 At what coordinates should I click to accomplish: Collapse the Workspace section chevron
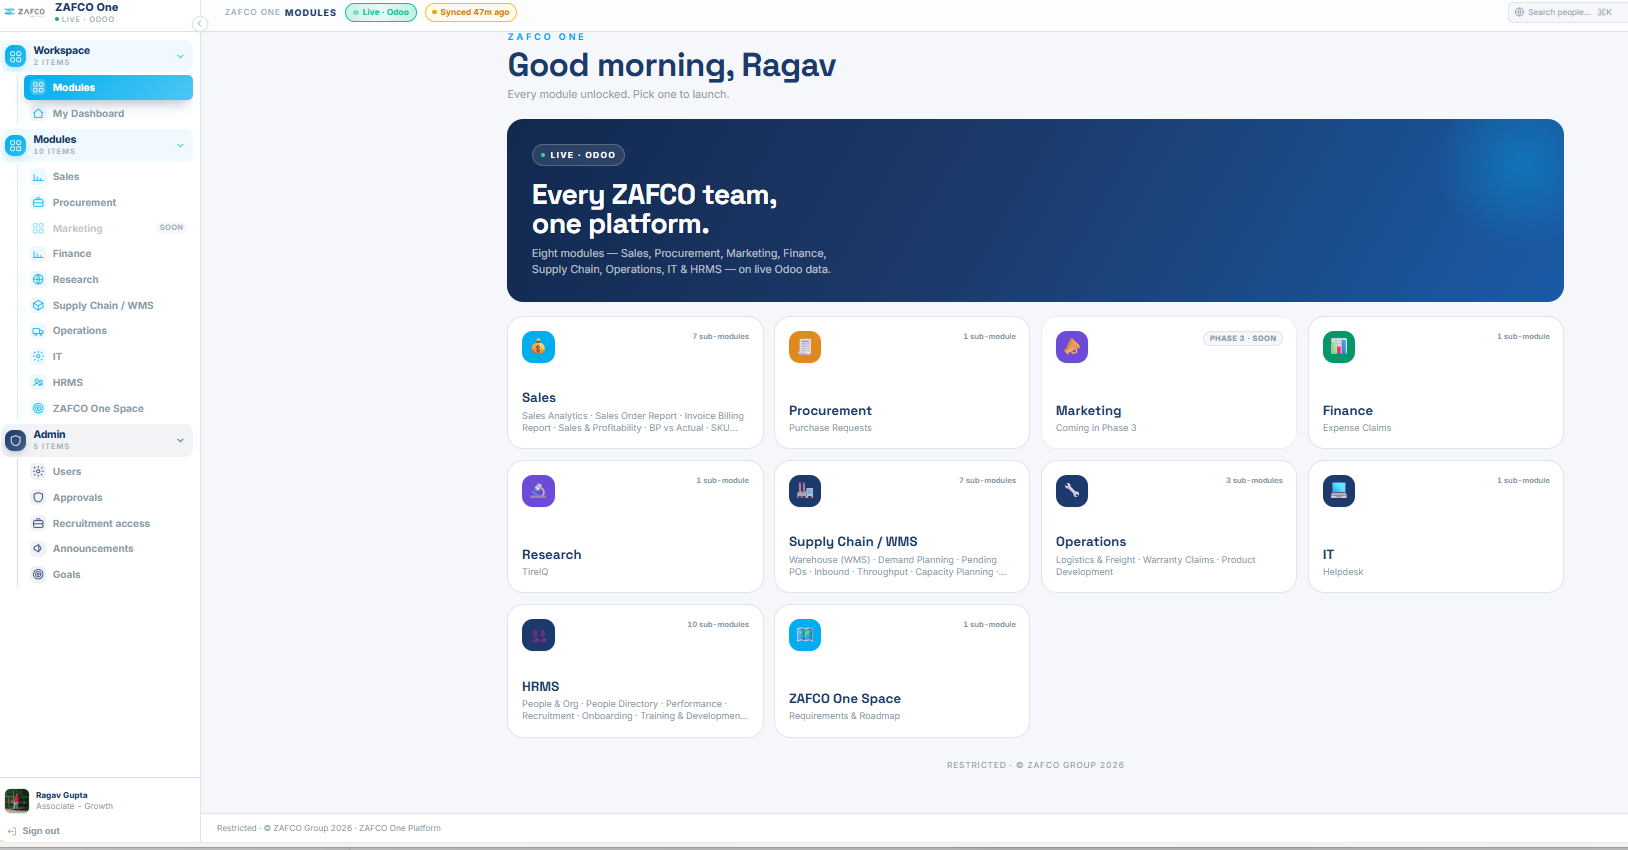(180, 56)
